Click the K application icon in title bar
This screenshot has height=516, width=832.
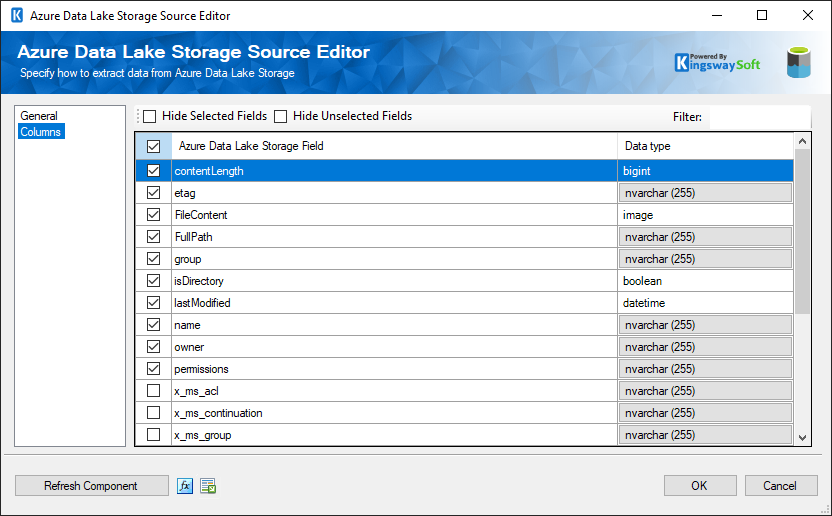tap(17, 15)
